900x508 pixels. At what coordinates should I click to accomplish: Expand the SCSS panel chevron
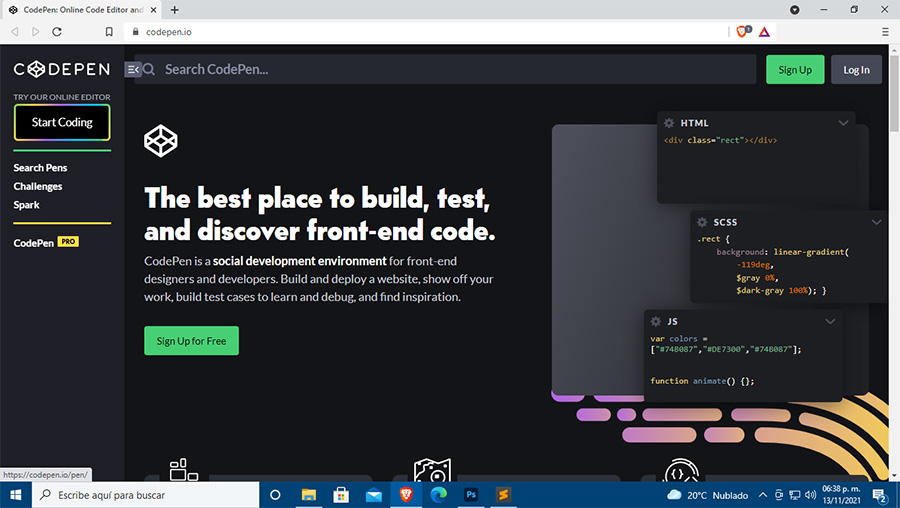pos(876,222)
